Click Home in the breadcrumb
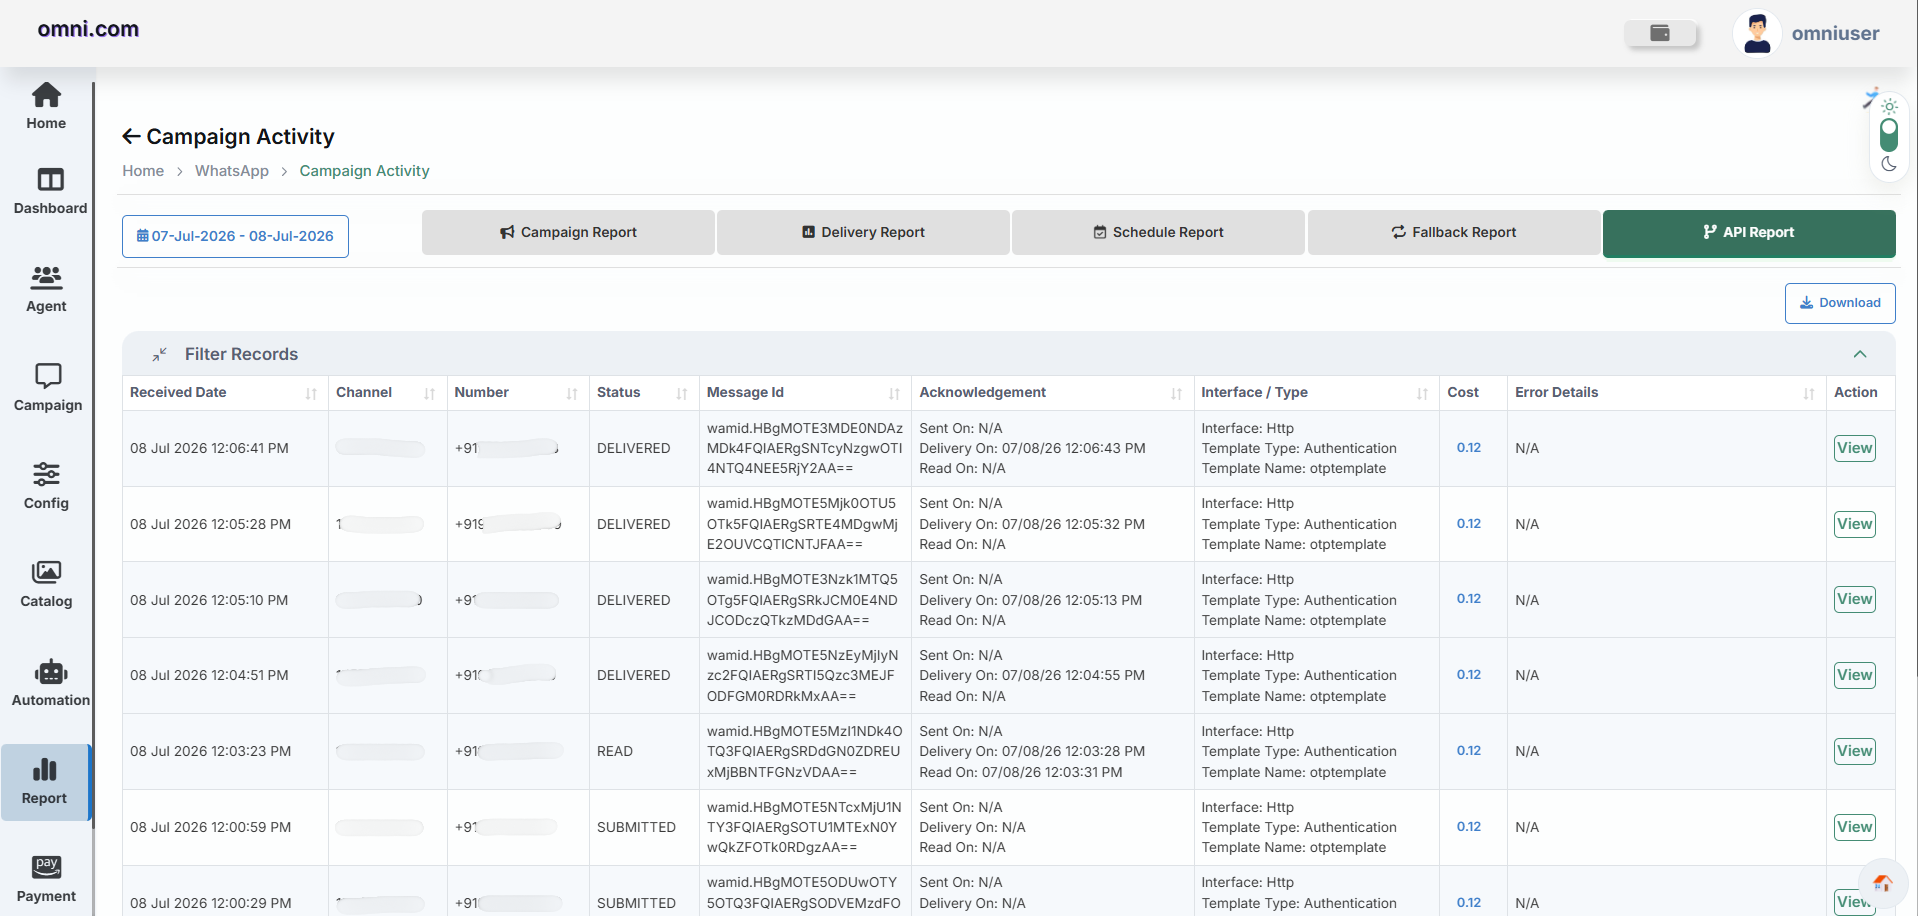Image resolution: width=1918 pixels, height=916 pixels. pyautogui.click(x=143, y=171)
